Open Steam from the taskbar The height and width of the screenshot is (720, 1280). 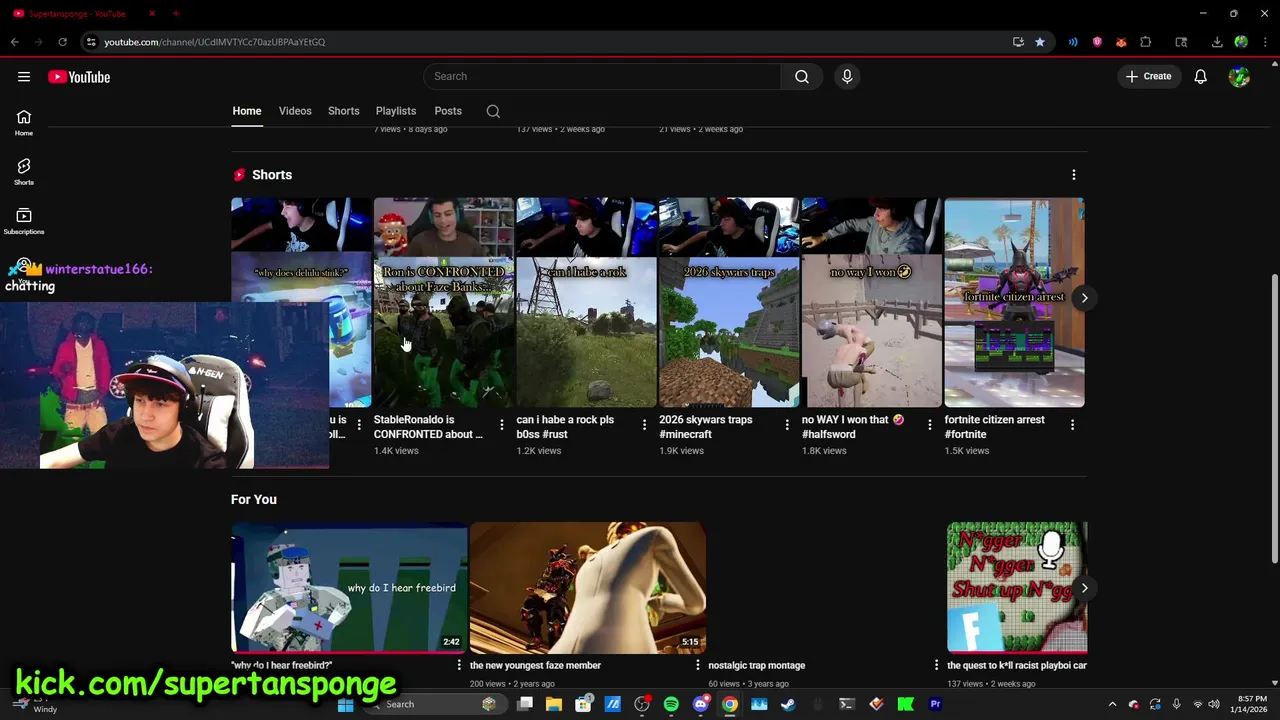(x=788, y=704)
